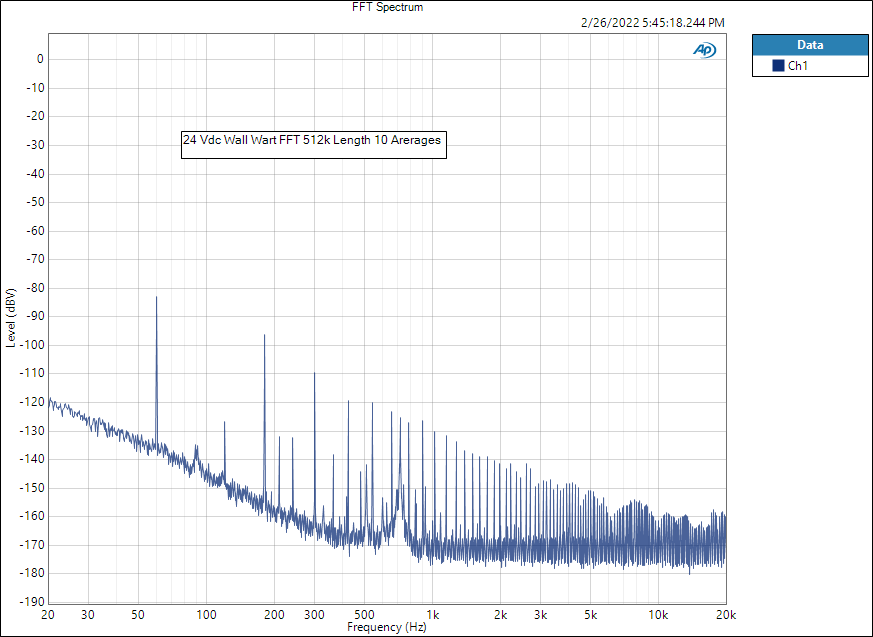
Task: Click the 30 frequency axis label
Action: (88, 615)
